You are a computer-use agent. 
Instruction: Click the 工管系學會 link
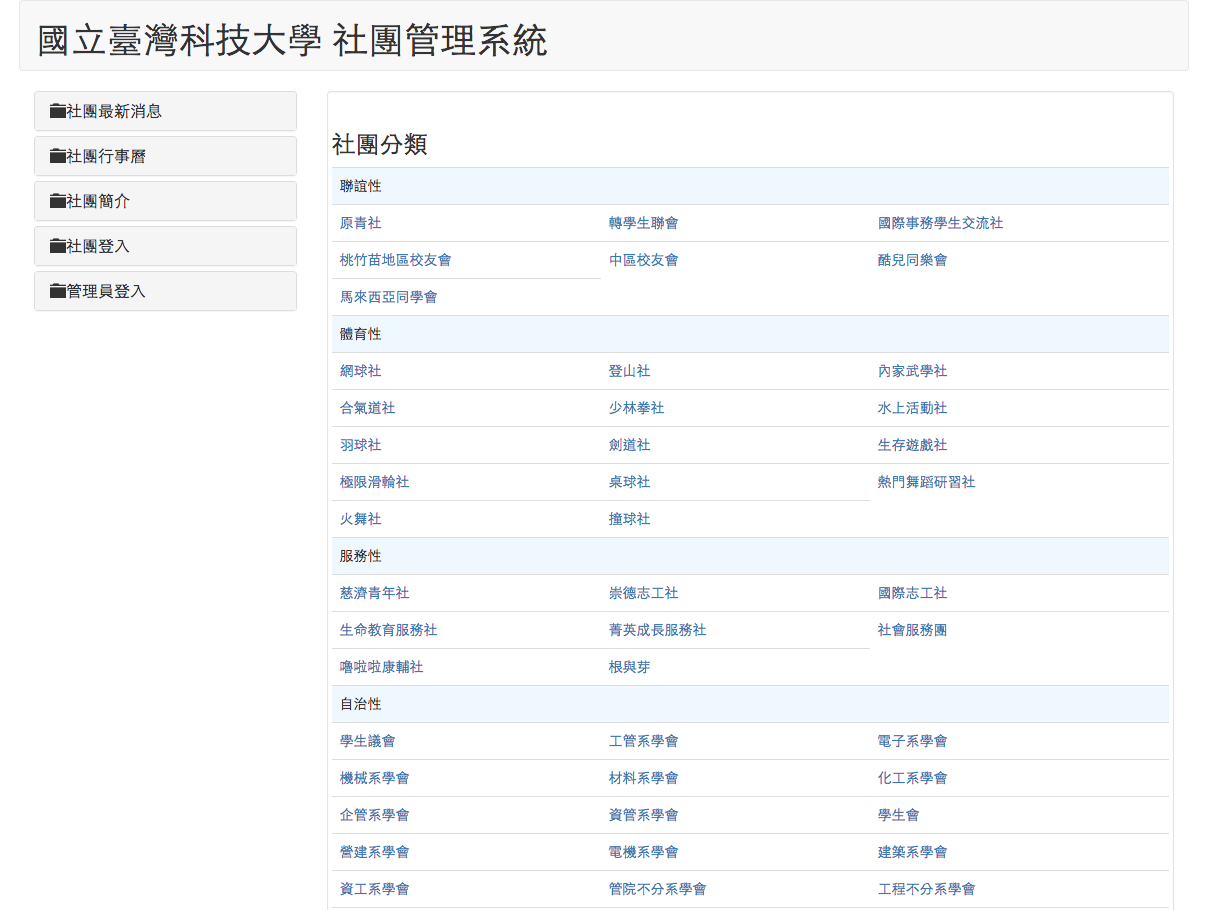tap(643, 741)
